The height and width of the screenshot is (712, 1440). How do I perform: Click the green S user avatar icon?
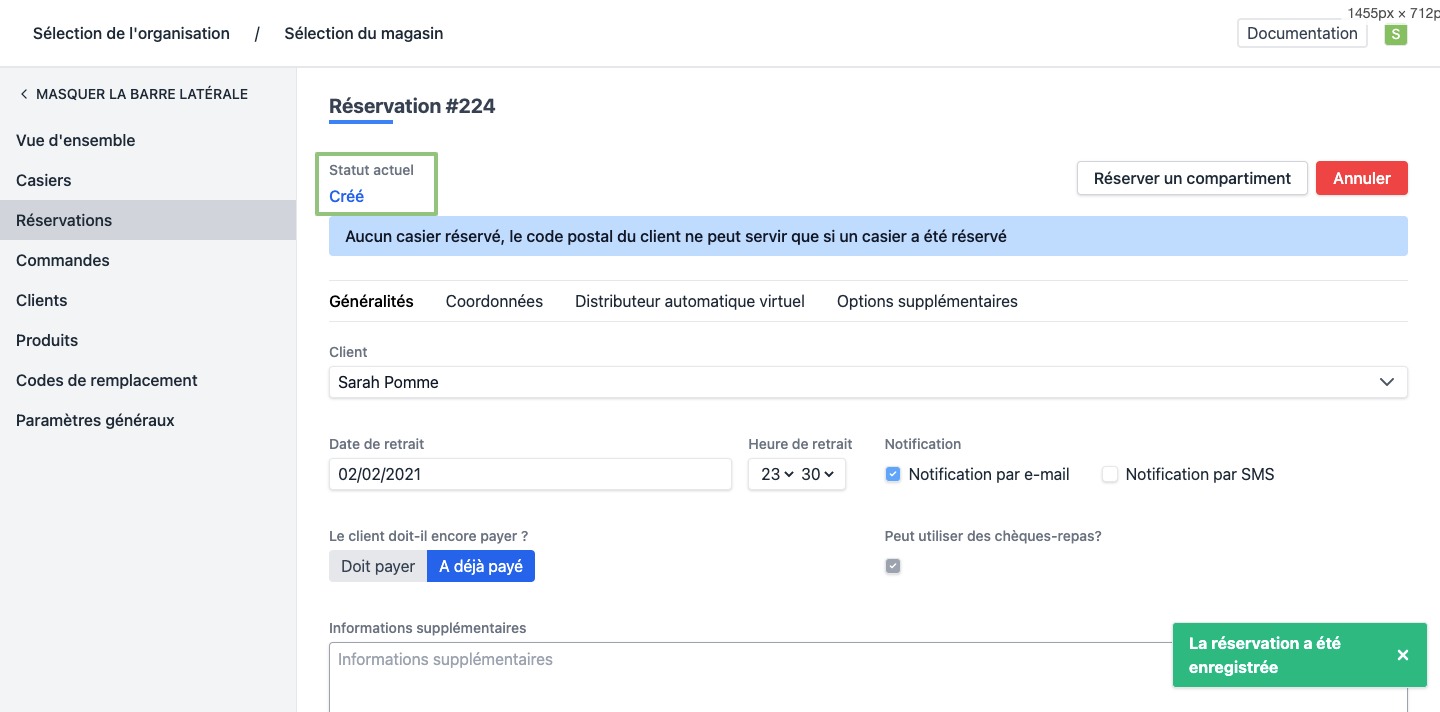click(1395, 35)
